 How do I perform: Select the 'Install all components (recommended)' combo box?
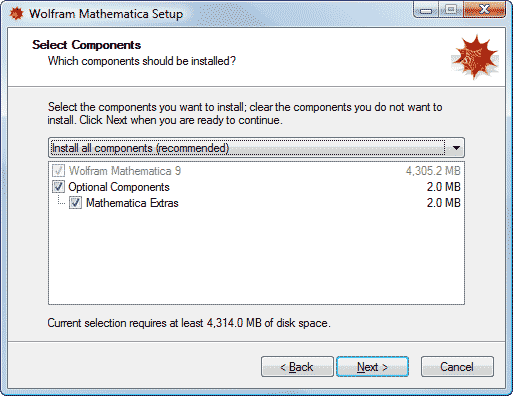256,148
